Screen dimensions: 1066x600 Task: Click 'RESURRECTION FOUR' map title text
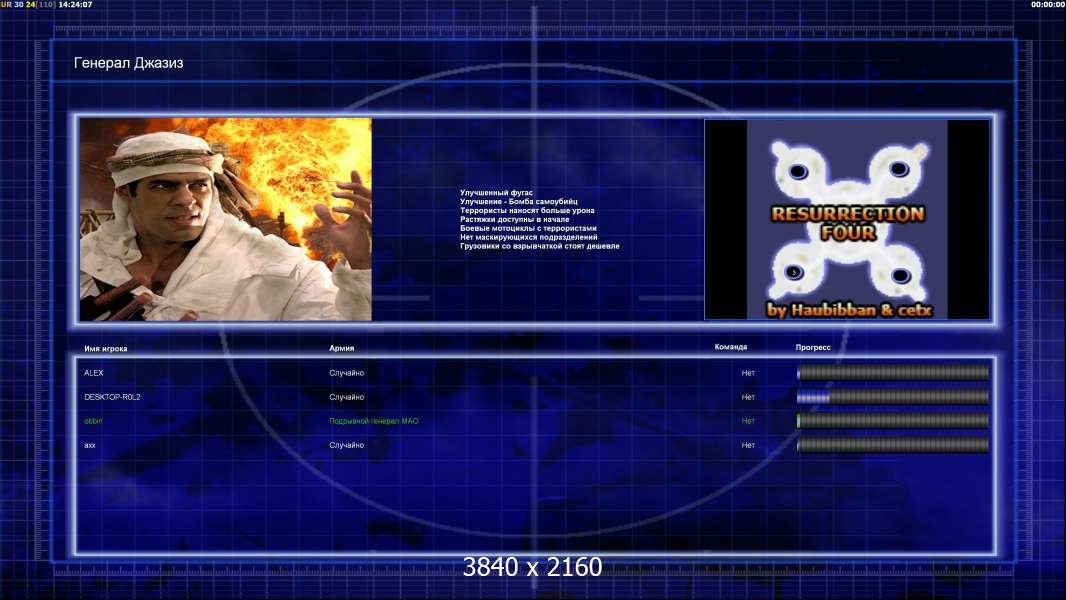tap(848, 223)
